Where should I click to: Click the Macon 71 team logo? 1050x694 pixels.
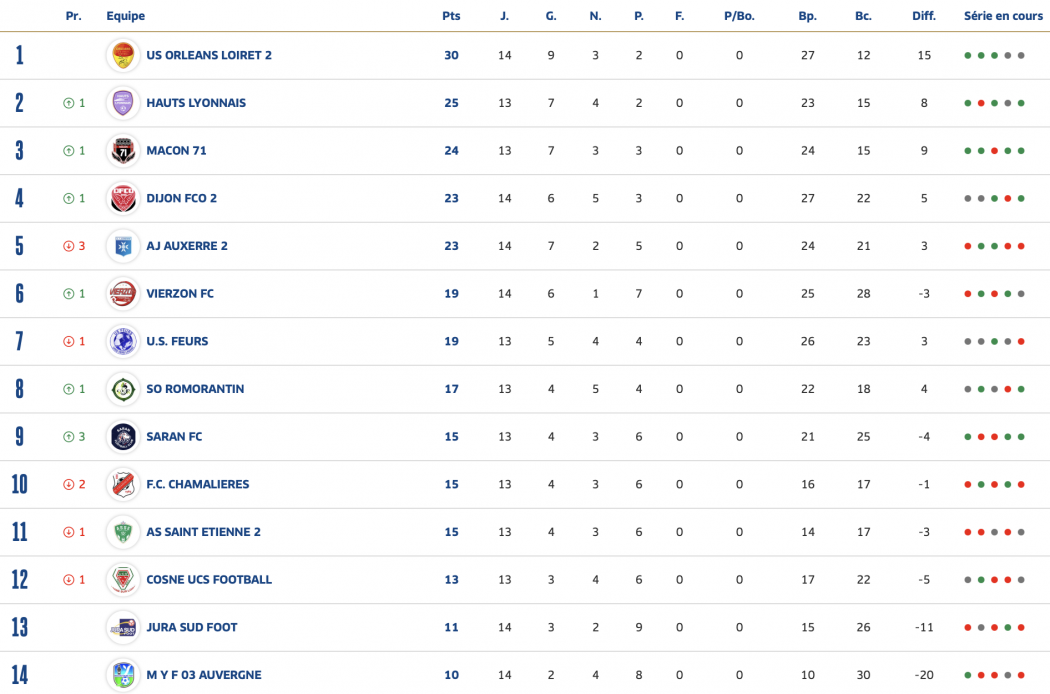(123, 151)
